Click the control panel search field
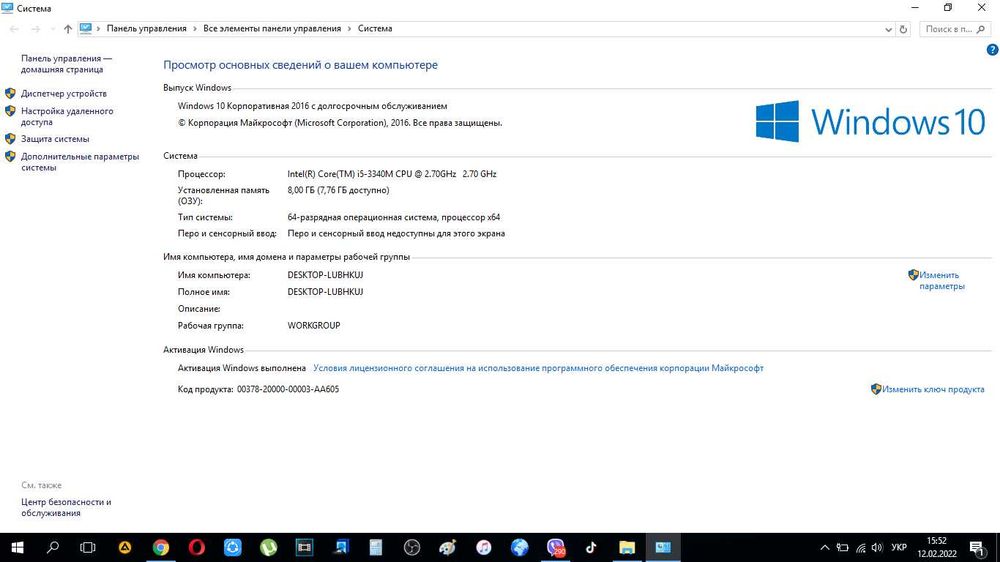Screen dimensions: 1000x562 [948, 29]
